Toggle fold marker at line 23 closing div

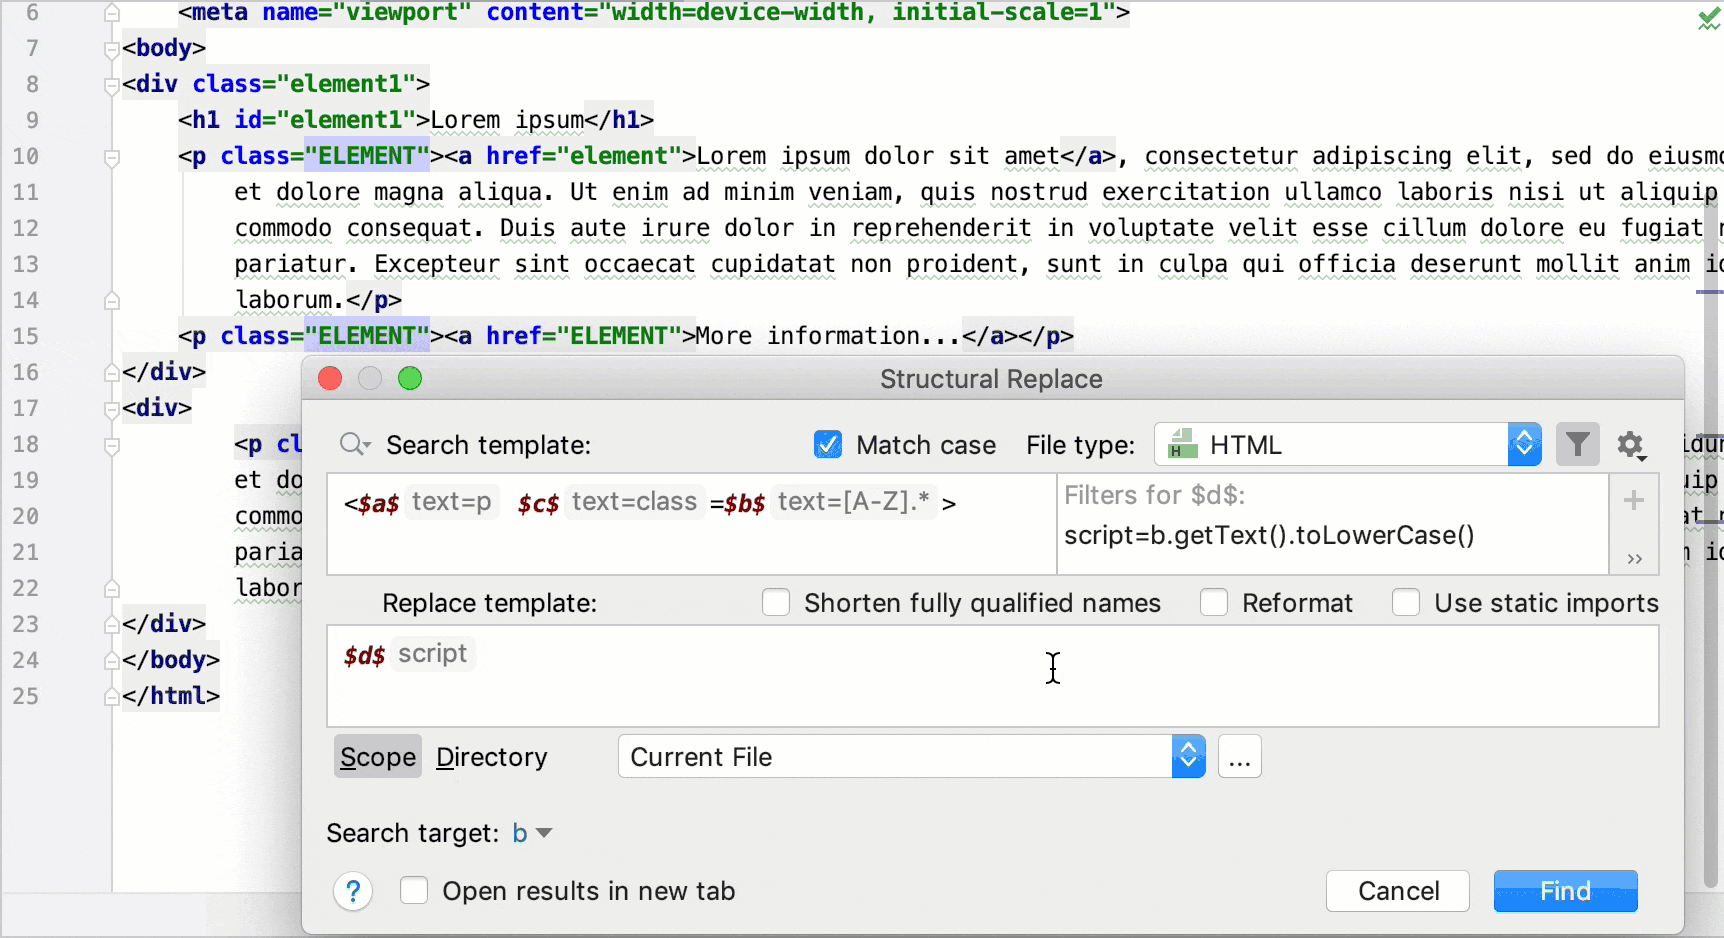pos(112,624)
